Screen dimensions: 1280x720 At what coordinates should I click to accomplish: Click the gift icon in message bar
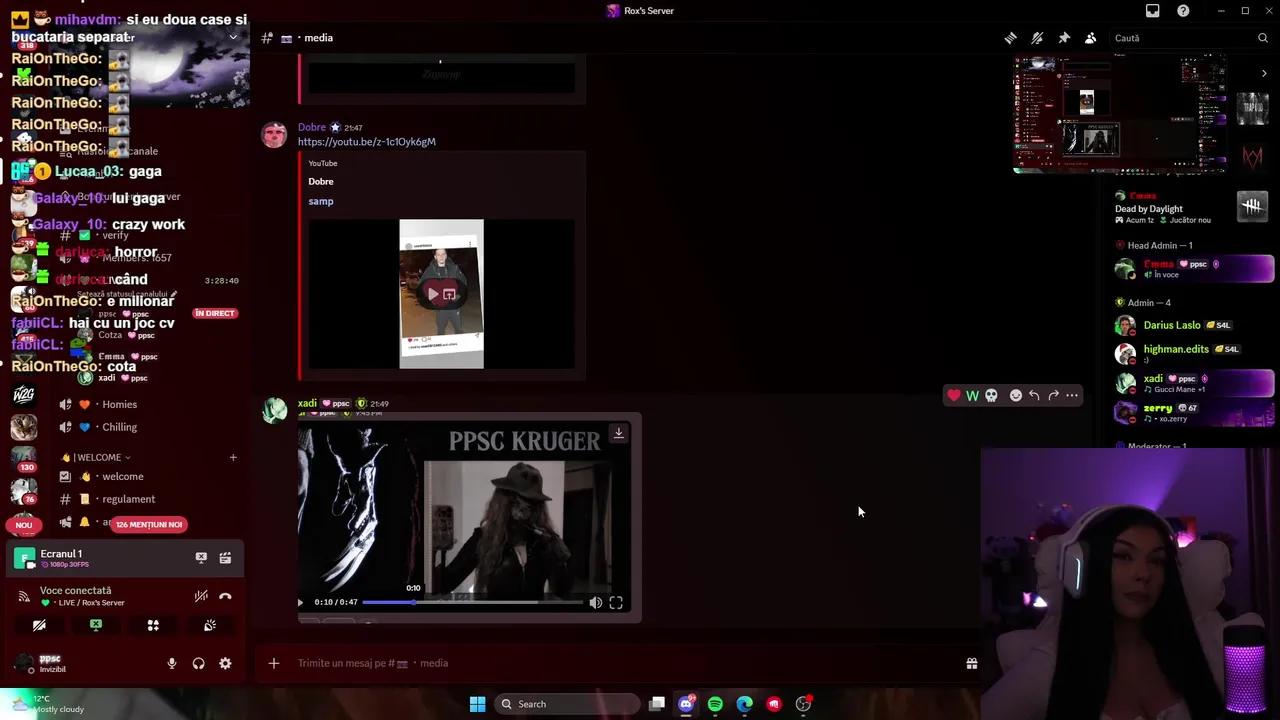(x=971, y=663)
